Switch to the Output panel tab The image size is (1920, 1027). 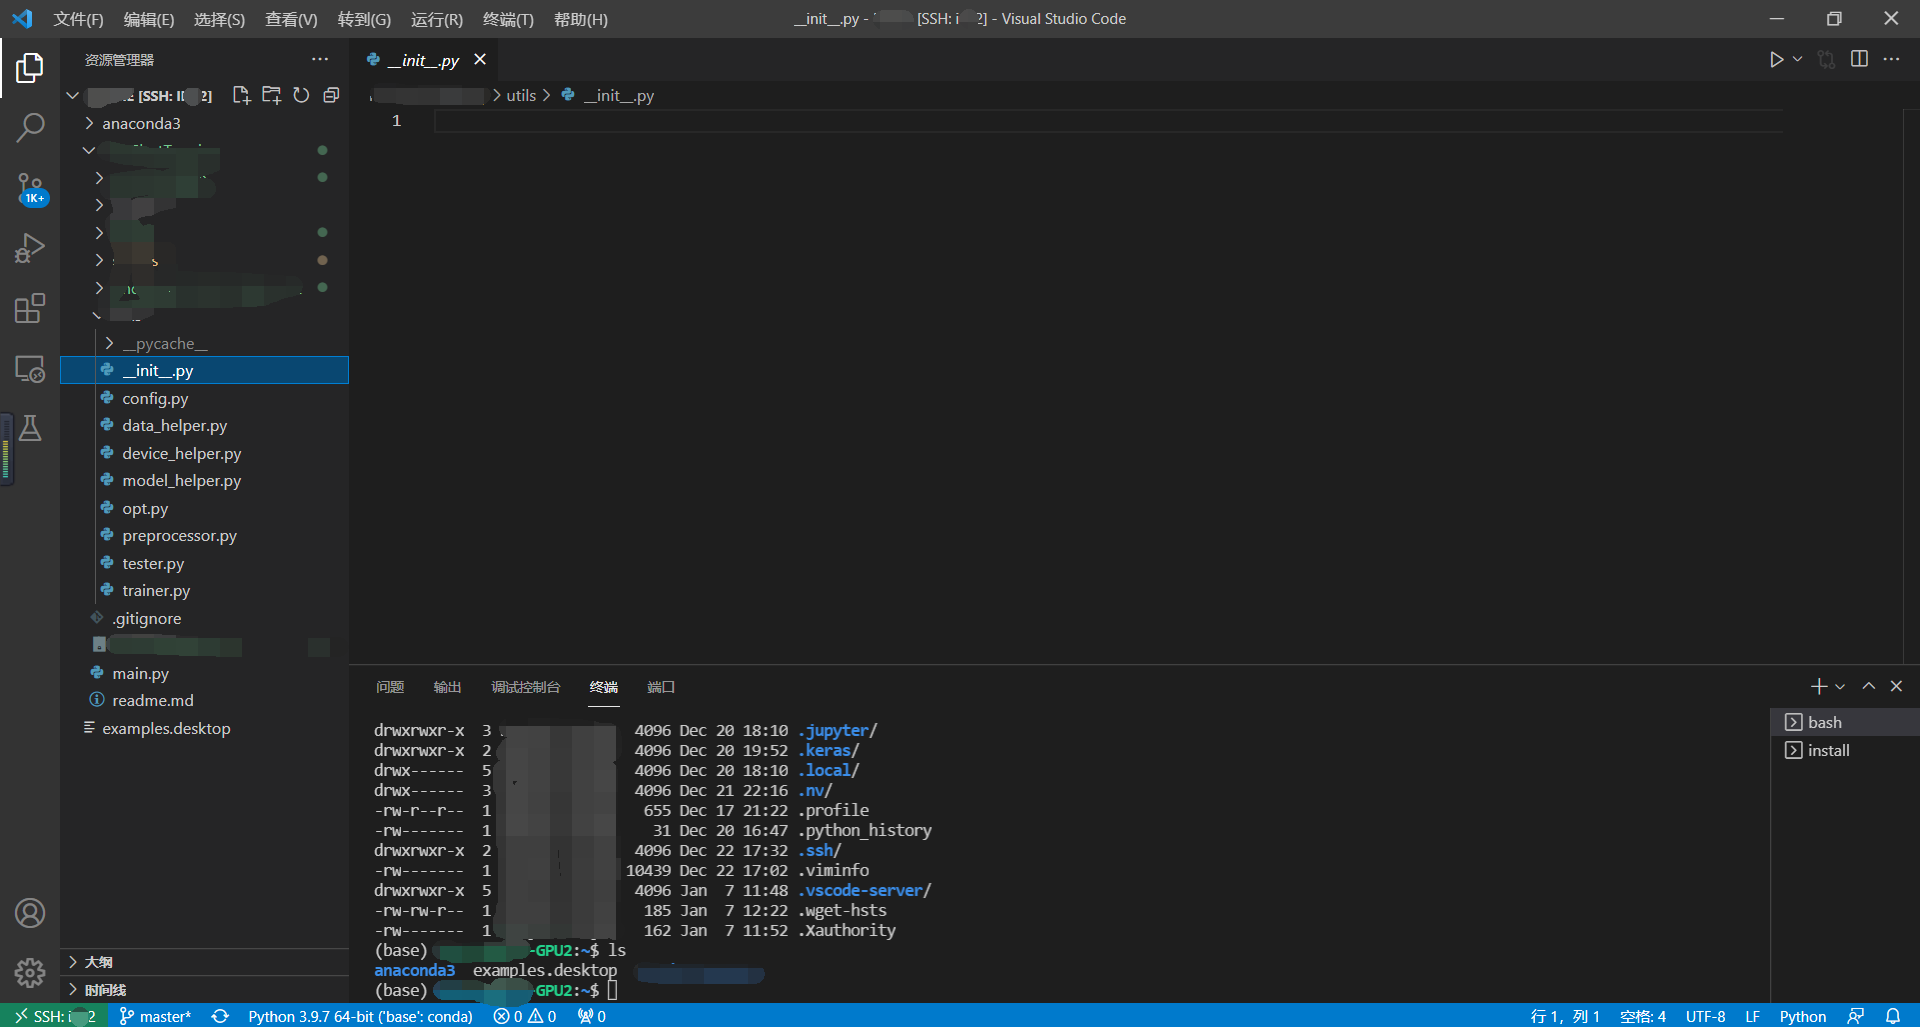click(x=447, y=687)
